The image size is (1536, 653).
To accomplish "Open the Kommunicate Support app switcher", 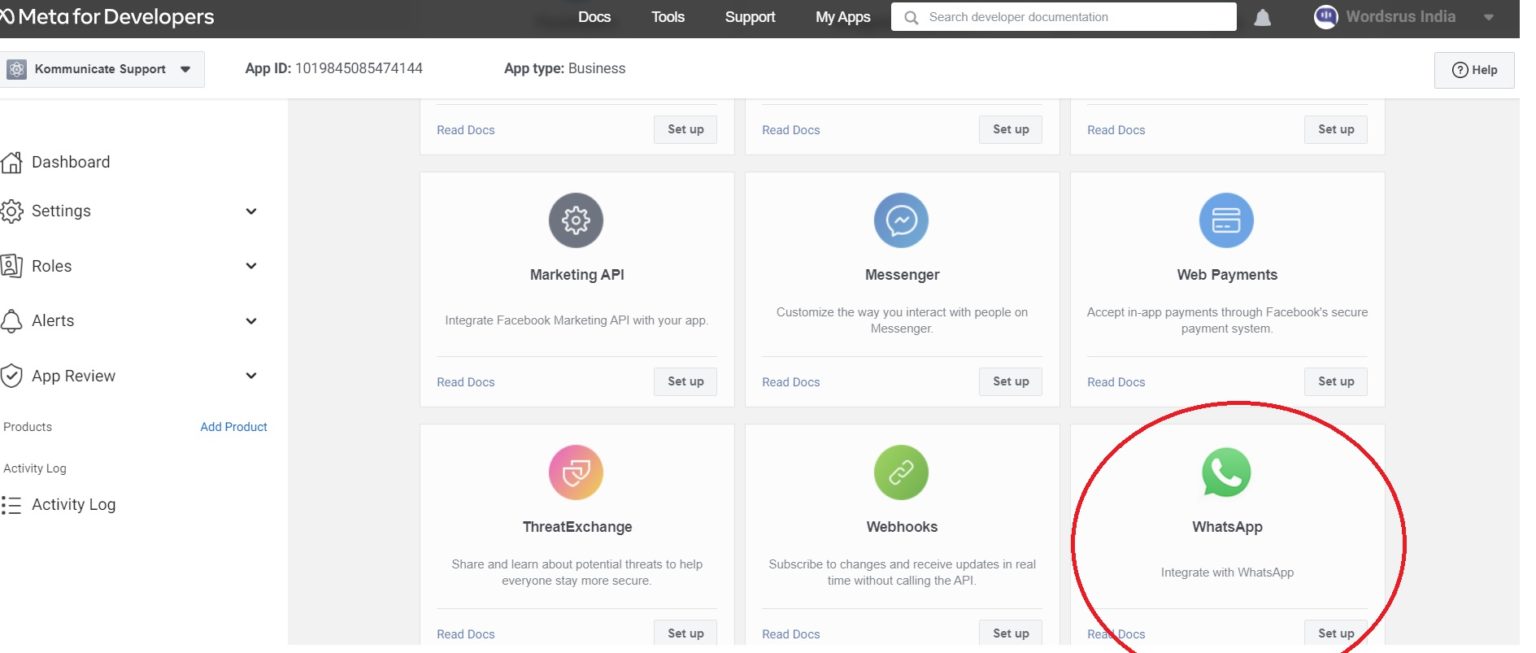I will click(100, 68).
